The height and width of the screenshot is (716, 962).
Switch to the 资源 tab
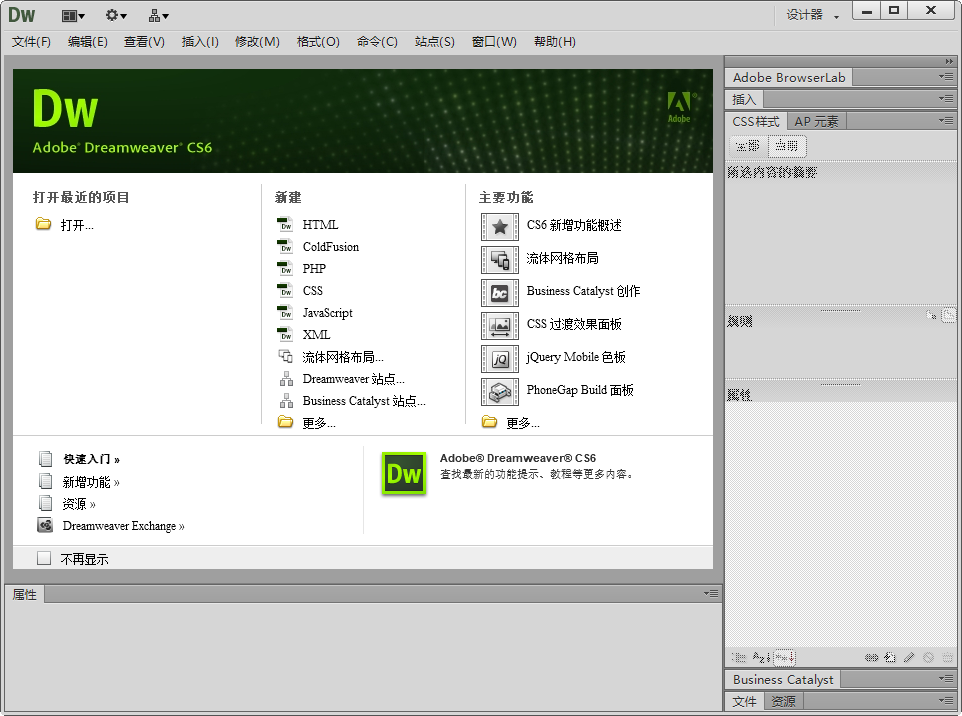783,701
